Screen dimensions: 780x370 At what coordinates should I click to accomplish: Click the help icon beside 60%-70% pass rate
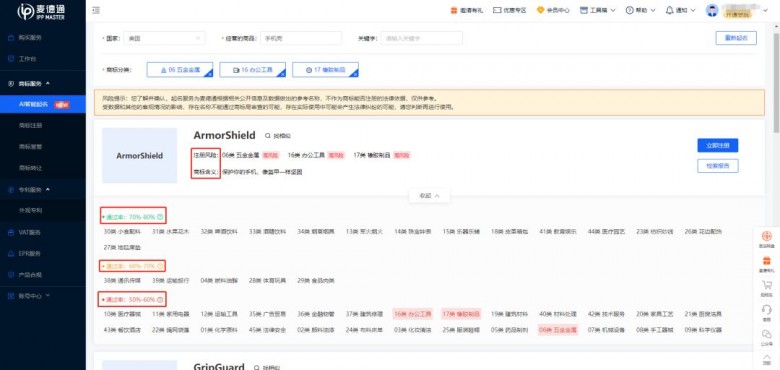point(160,266)
